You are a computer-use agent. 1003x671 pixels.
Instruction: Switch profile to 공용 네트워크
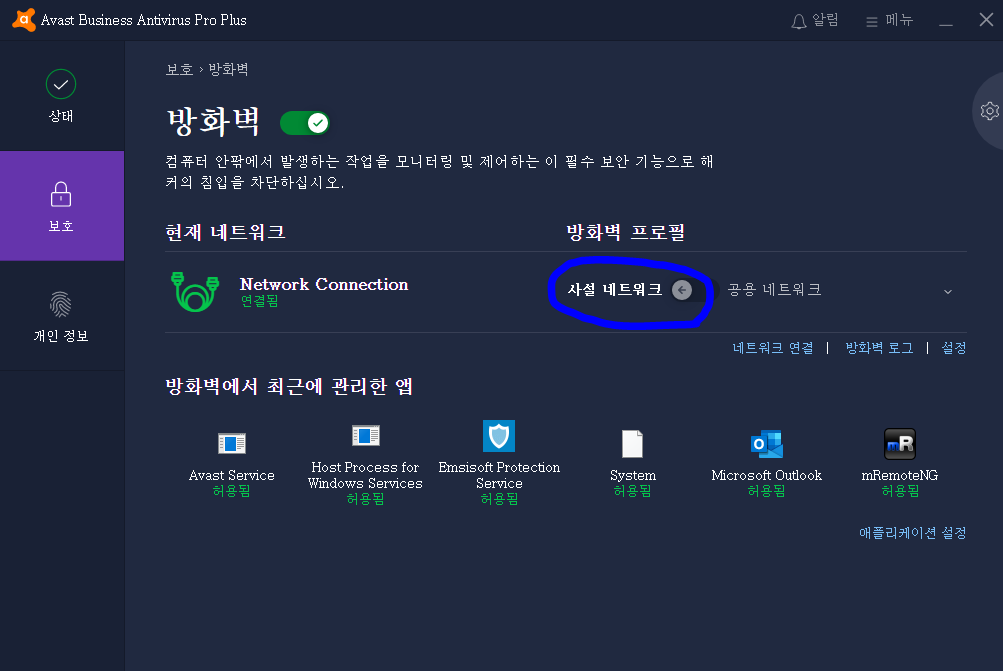tap(774, 290)
